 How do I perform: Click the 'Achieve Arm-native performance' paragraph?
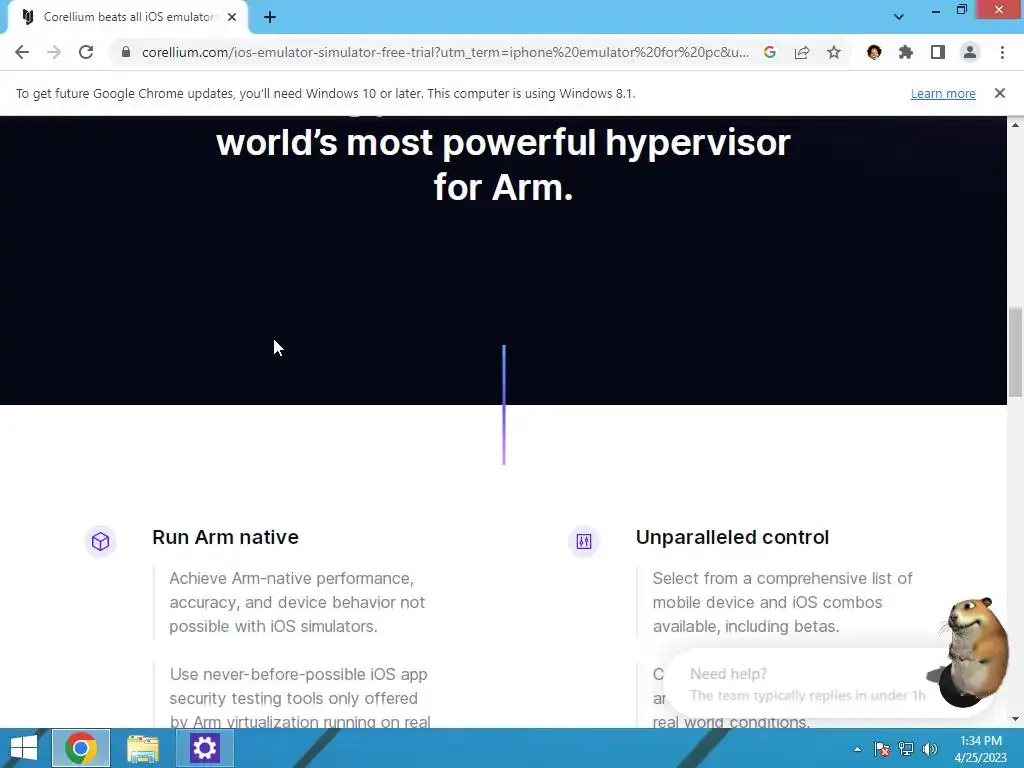click(297, 602)
